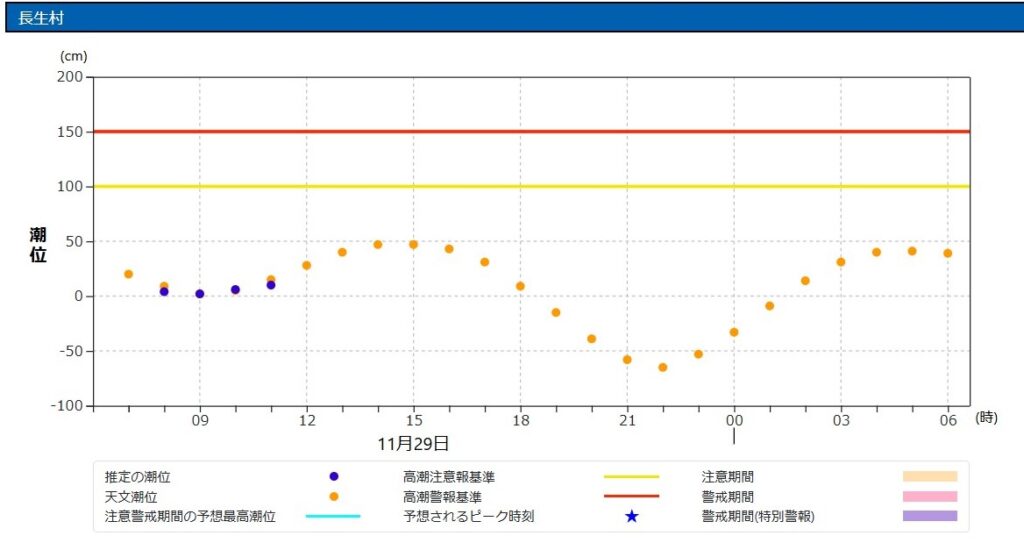Click the purple 警戒期間(特別警報) color swatch

pyautogui.click(x=930, y=516)
